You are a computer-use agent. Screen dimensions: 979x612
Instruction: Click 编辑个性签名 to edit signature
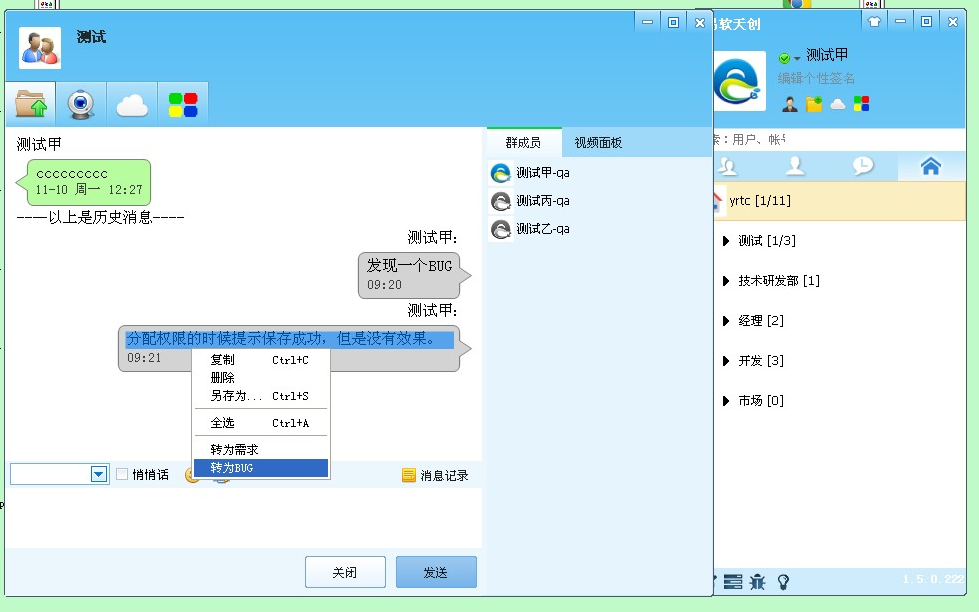click(816, 79)
